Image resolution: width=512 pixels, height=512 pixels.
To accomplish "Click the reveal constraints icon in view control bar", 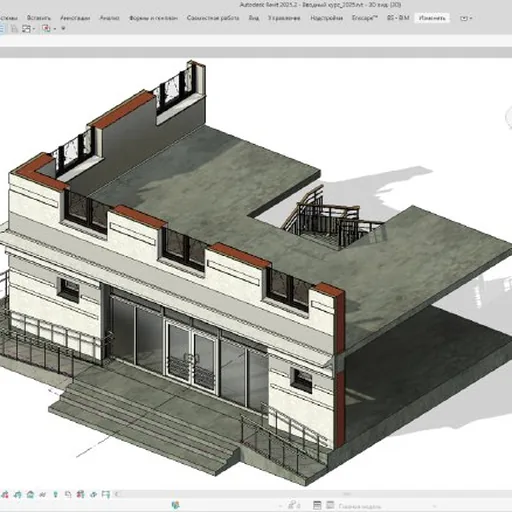I will click(94, 495).
